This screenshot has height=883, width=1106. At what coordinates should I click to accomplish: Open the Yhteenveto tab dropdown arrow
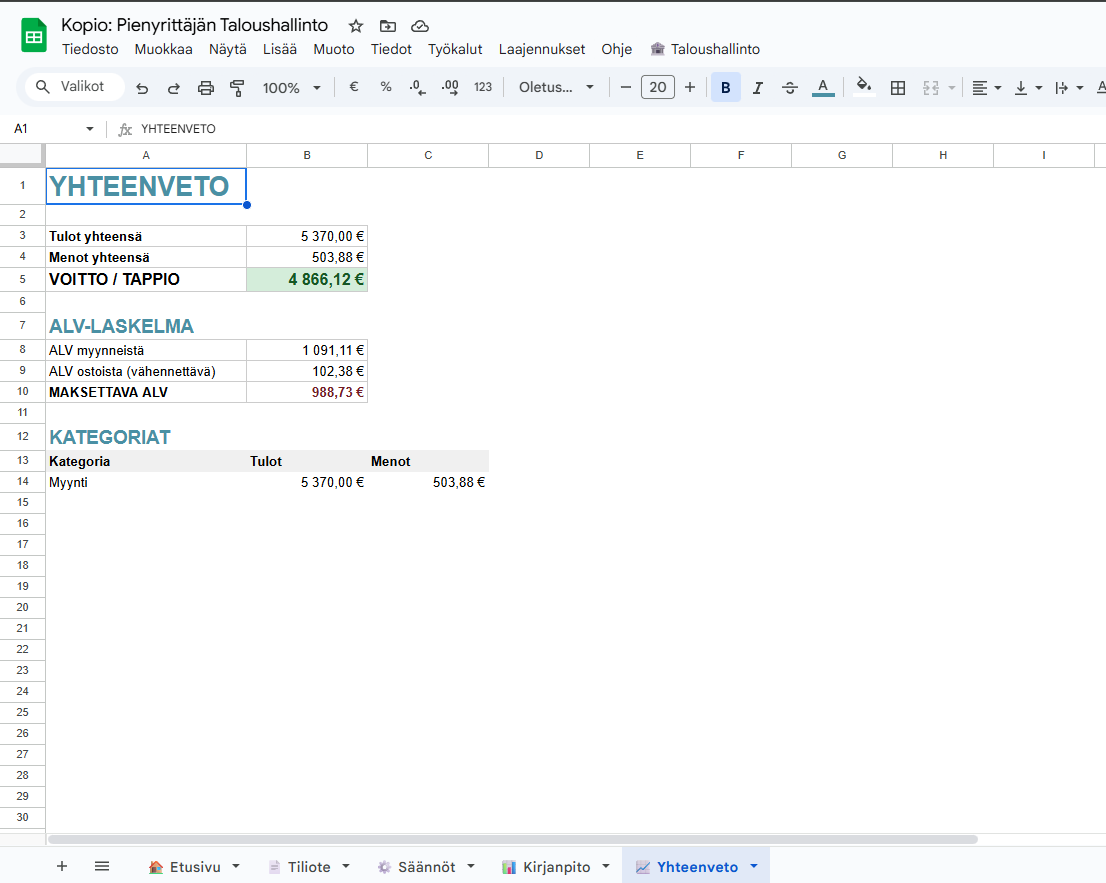[753, 866]
